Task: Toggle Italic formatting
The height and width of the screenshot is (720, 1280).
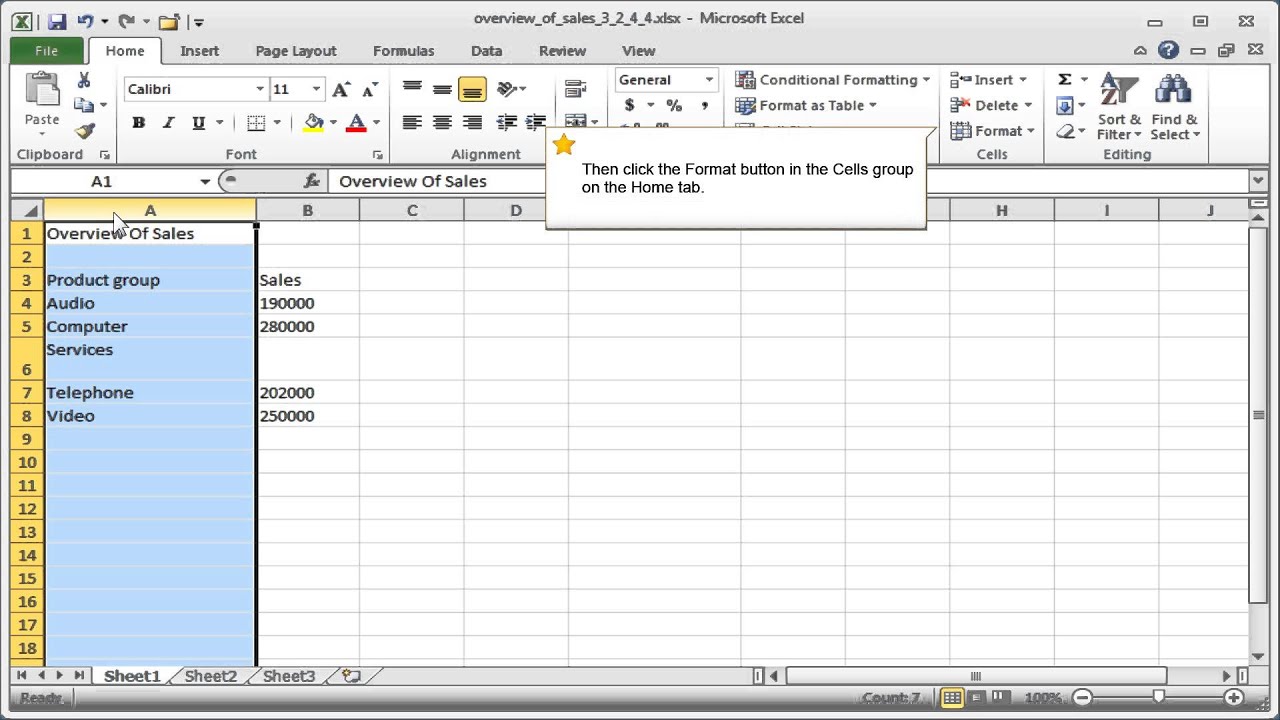Action: click(x=168, y=123)
